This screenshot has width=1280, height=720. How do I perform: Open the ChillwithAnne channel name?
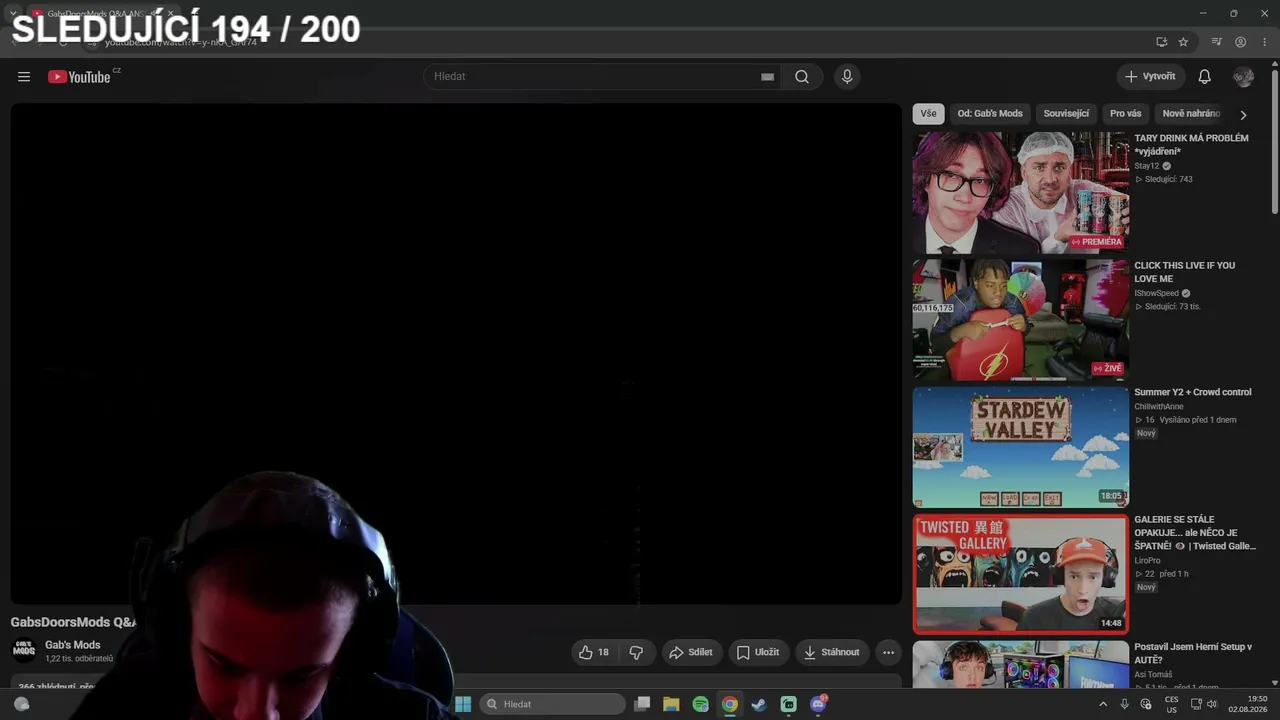[x=1159, y=406]
